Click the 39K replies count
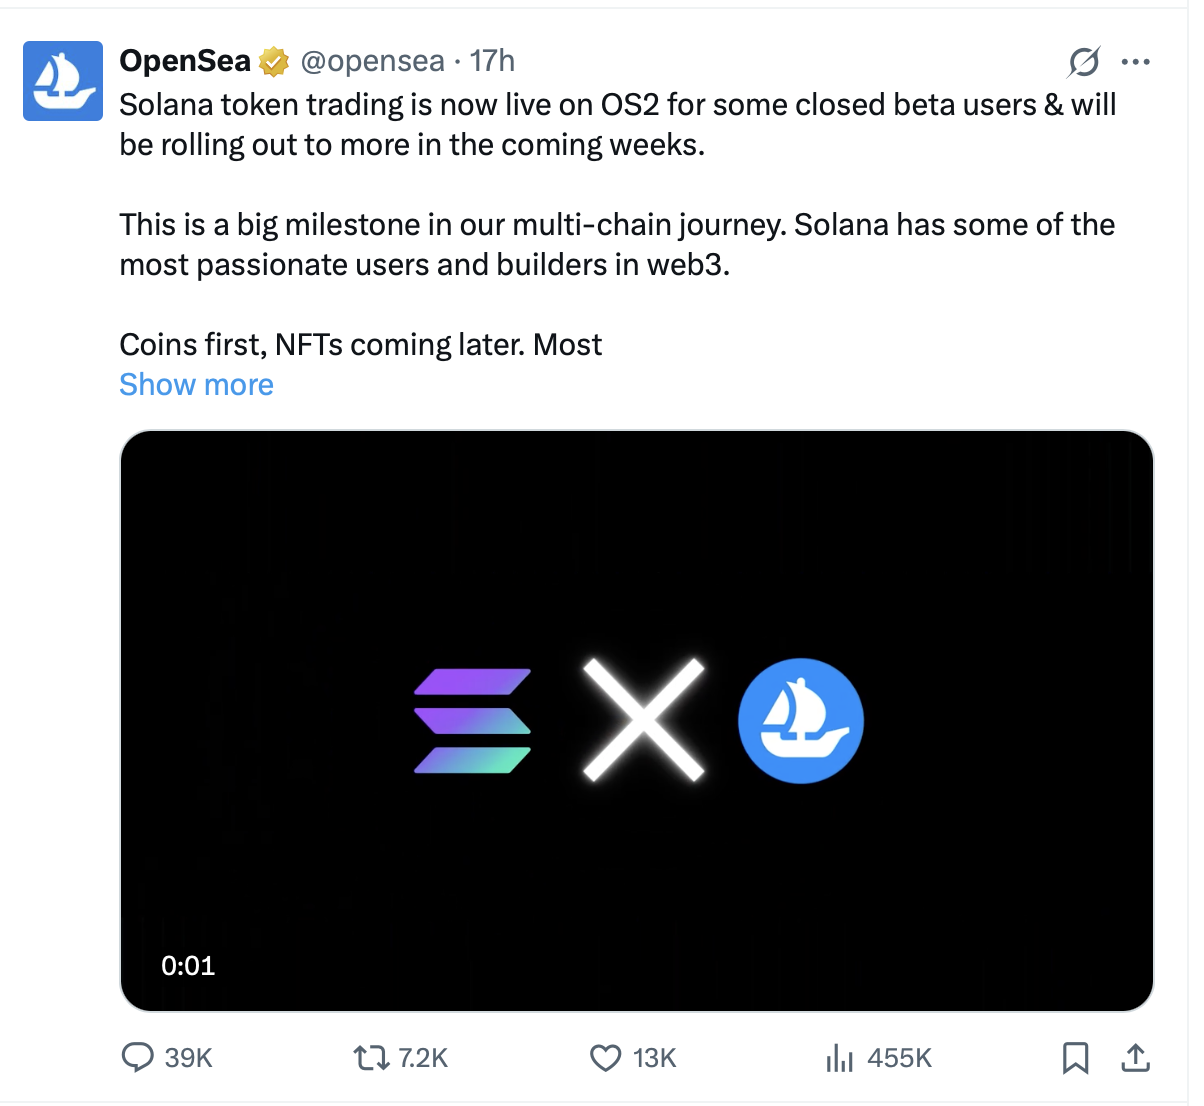Viewport: 1204px width, 1106px height. coord(189,1058)
